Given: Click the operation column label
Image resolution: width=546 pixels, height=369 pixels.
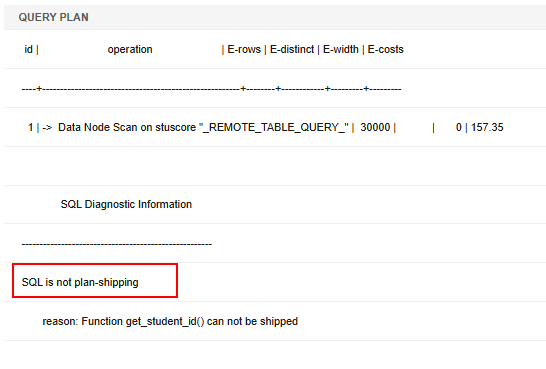Looking at the screenshot, I should click(x=130, y=49).
